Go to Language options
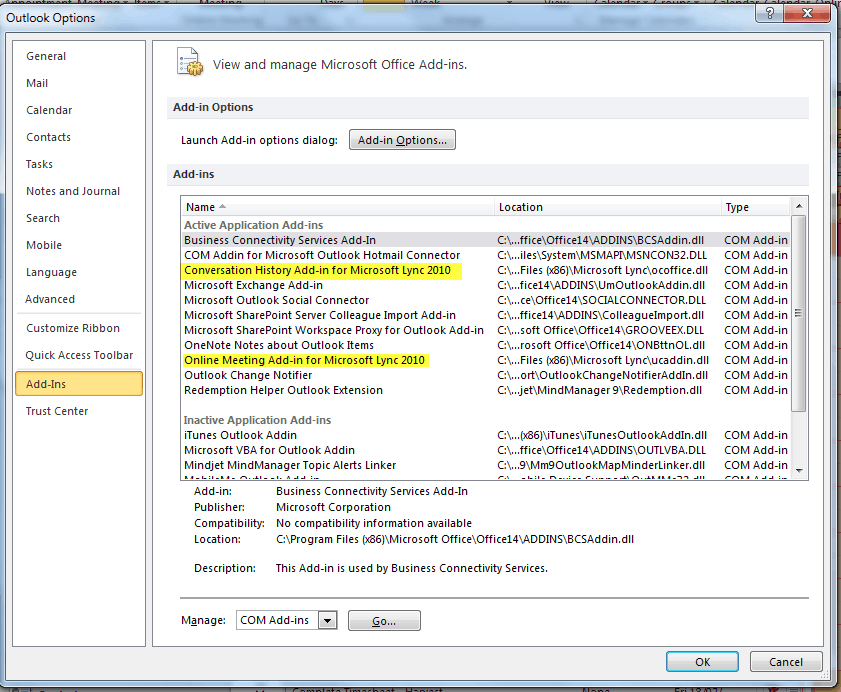This screenshot has width=841, height=692. tap(51, 272)
